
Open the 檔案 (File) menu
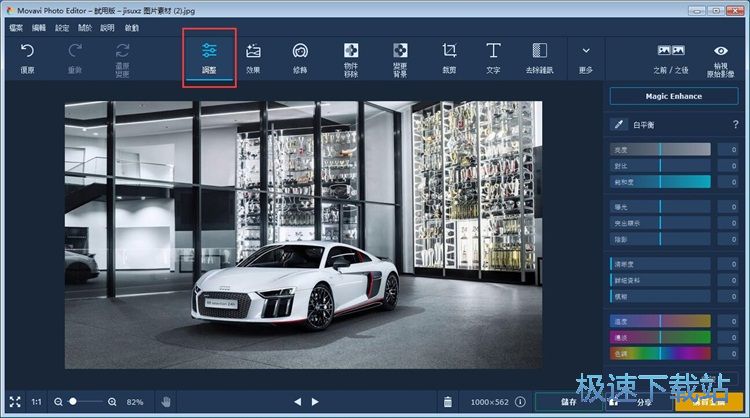16,28
